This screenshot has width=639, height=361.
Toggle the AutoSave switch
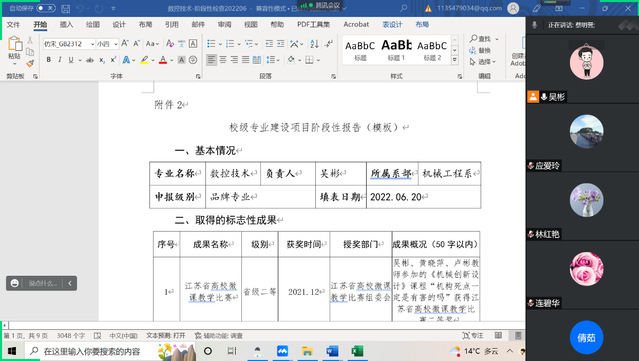pyautogui.click(x=46, y=8)
